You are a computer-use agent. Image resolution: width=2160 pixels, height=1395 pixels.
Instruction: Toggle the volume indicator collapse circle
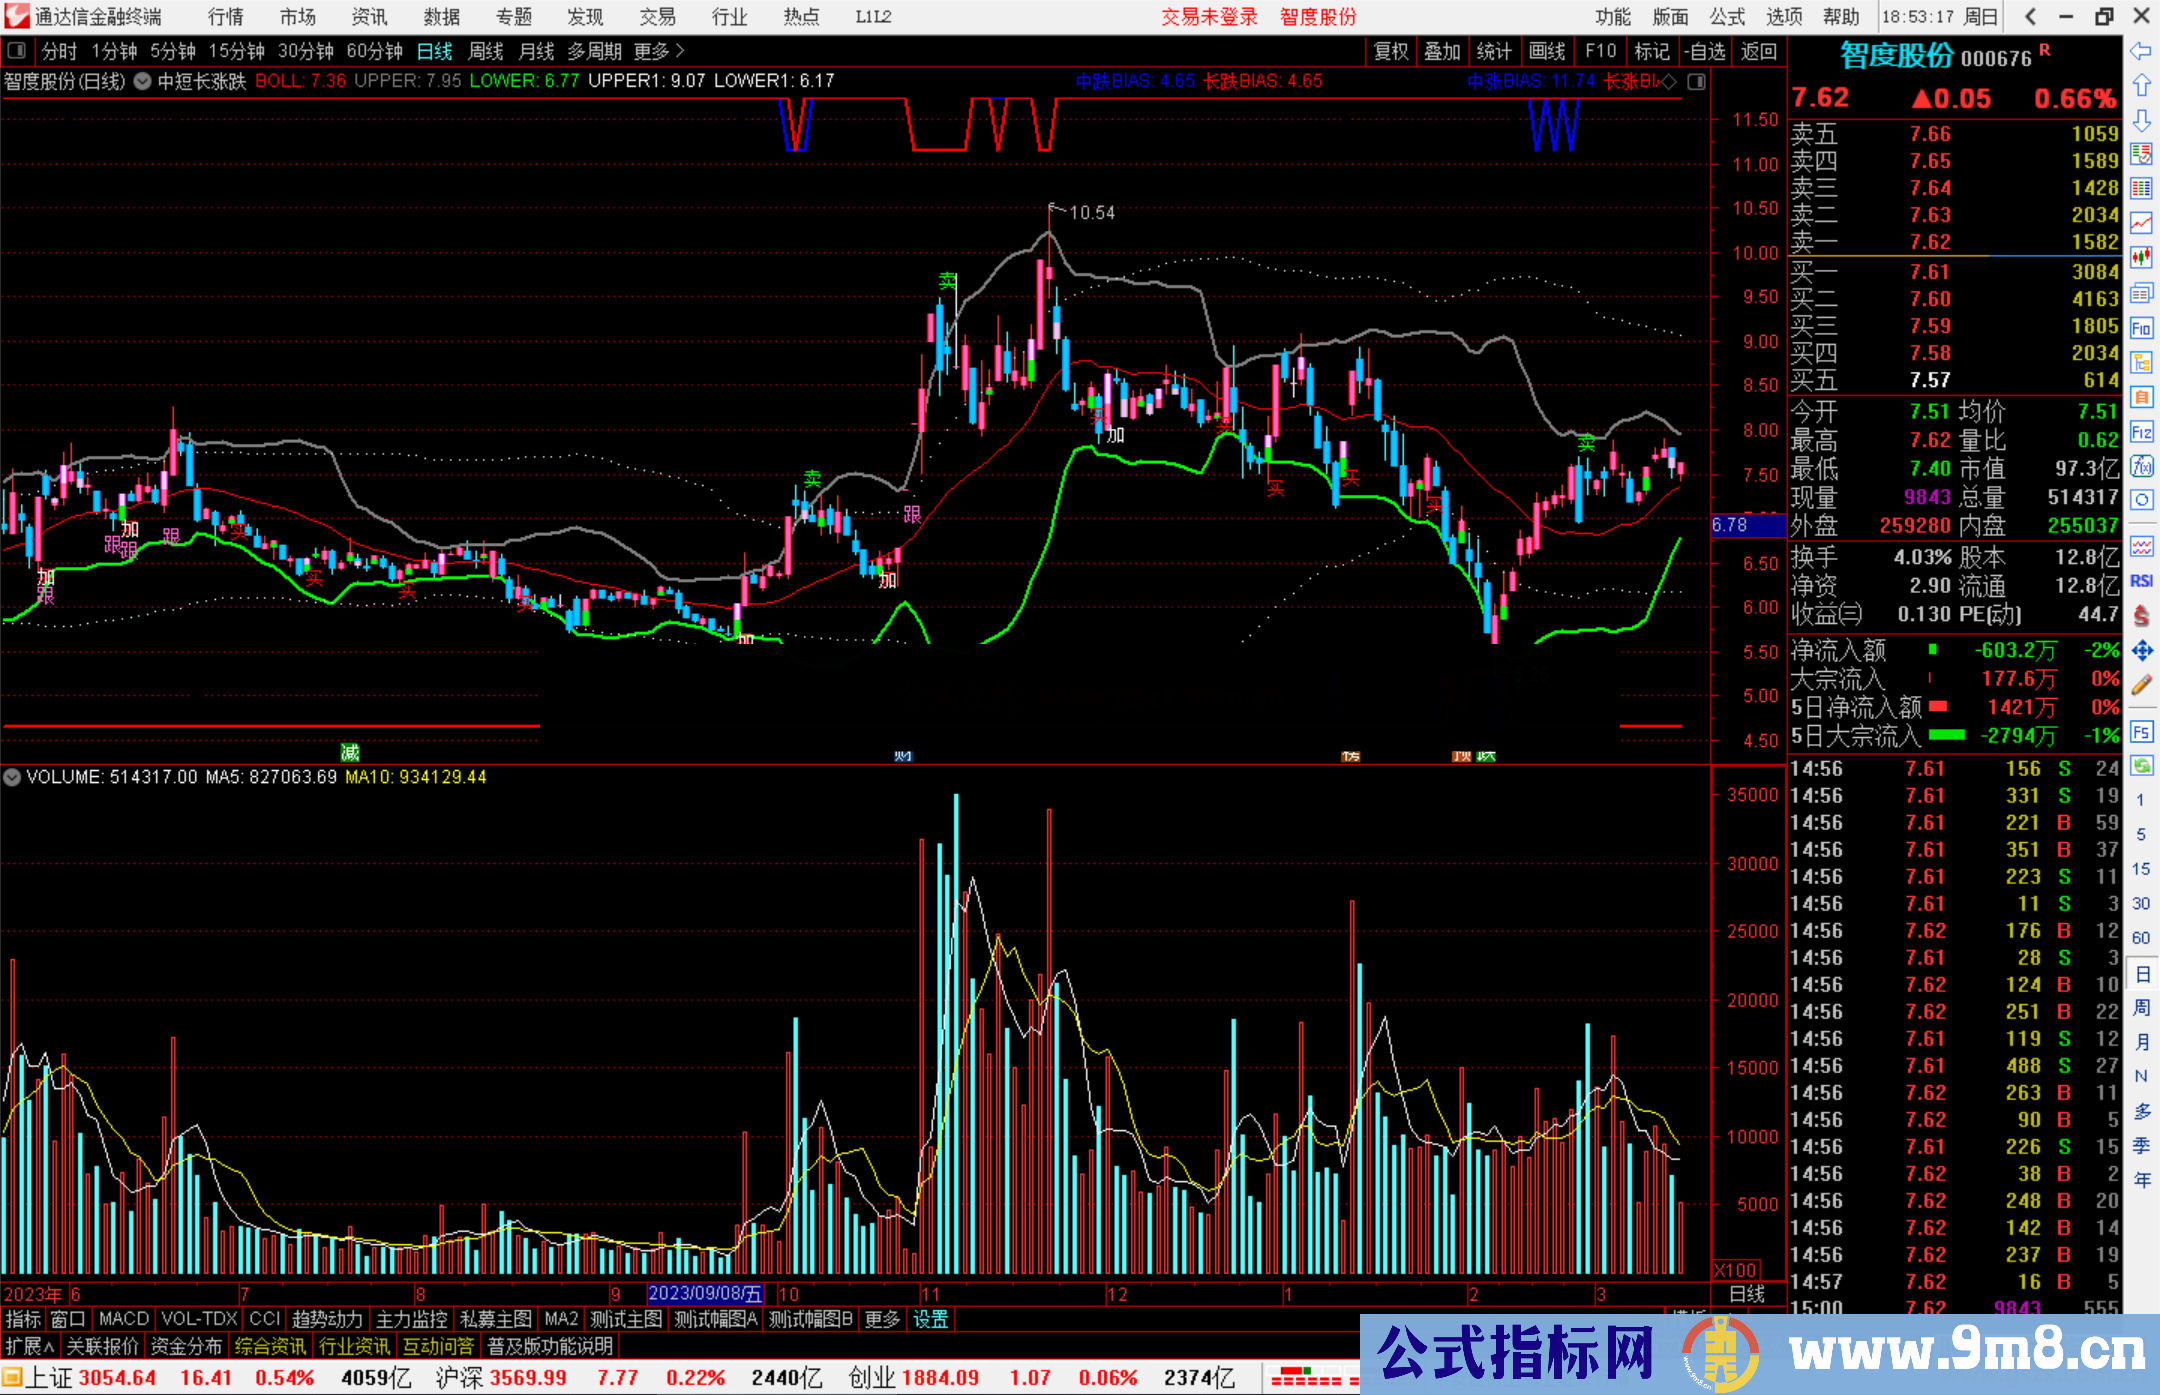[12, 777]
